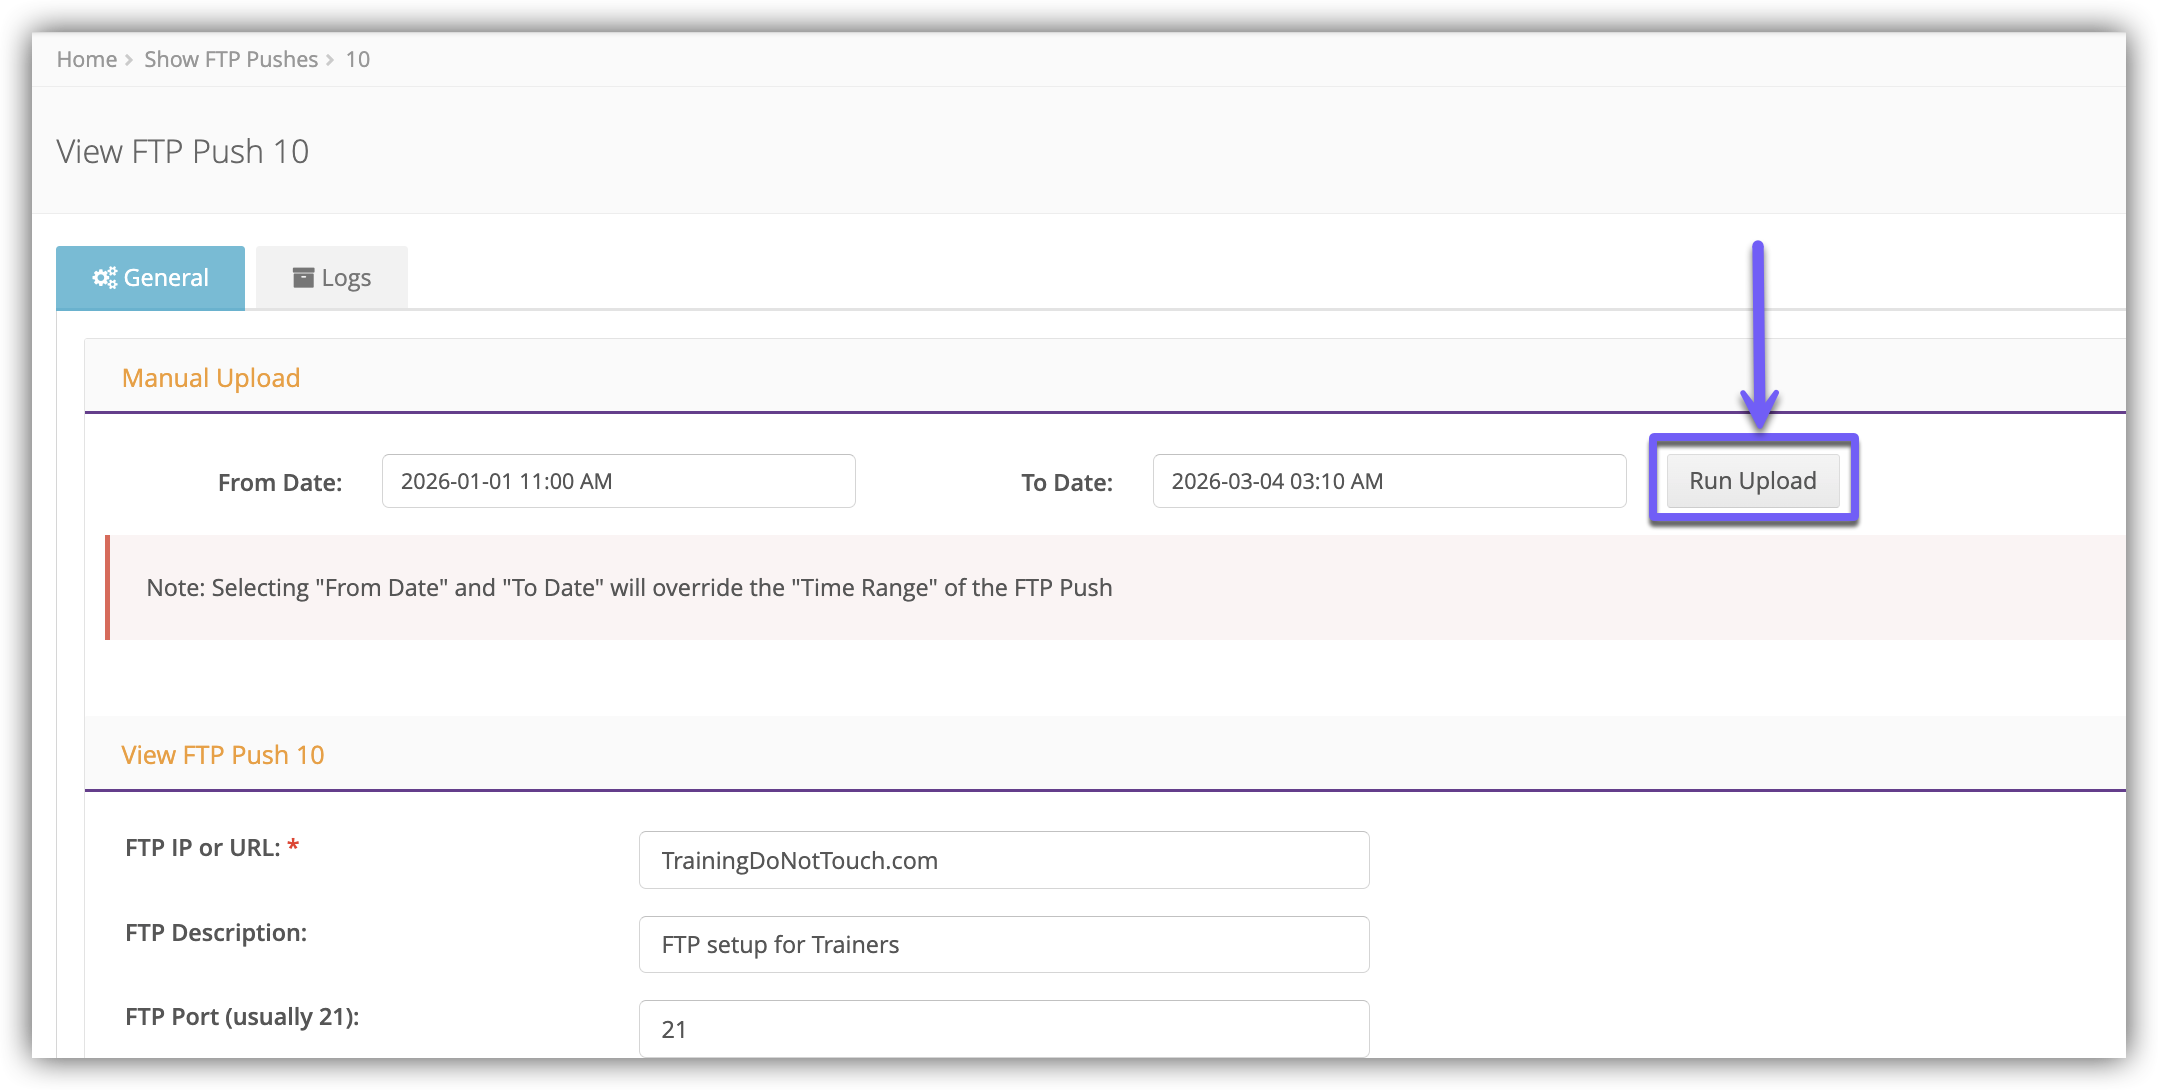Click the chevron right after Home breadcrumb
The width and height of the screenshot is (2158, 1090).
point(129,60)
